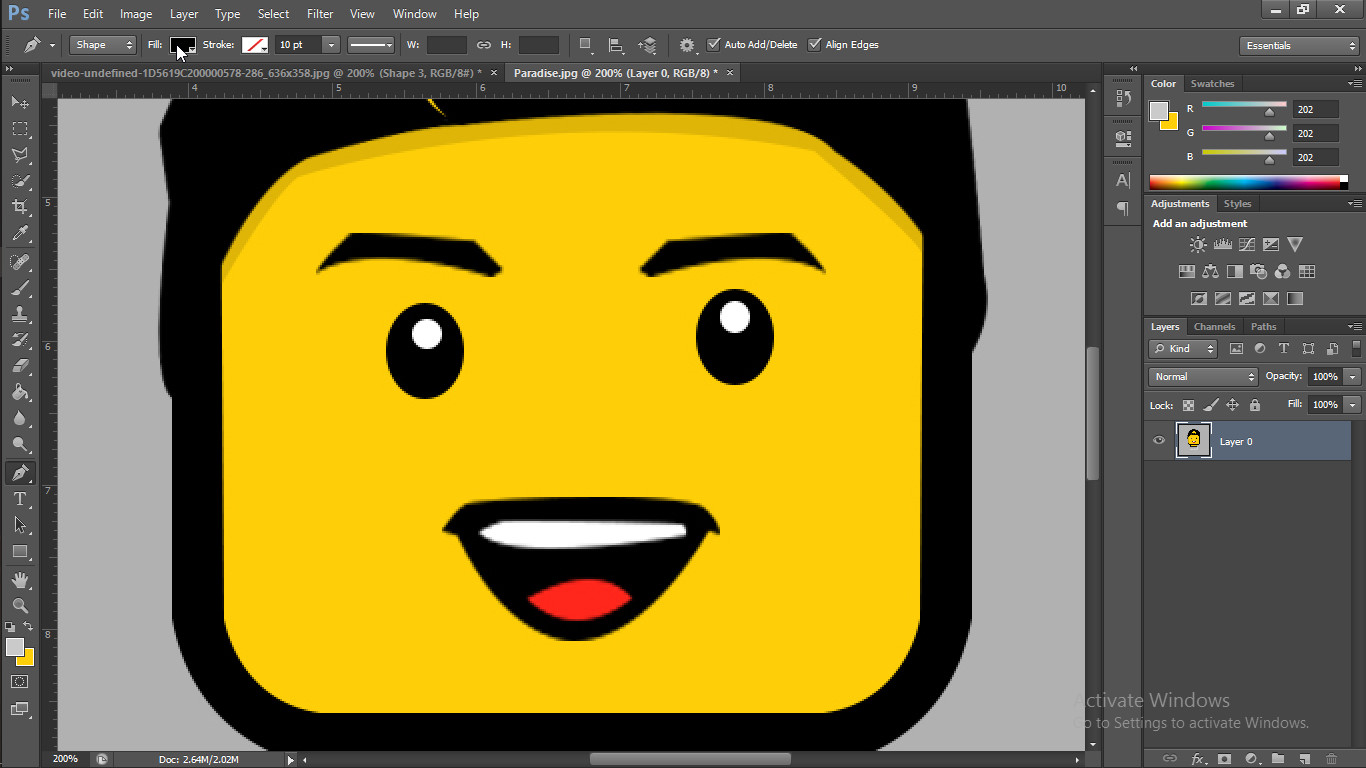Select the Zoom tool

(x=18, y=606)
